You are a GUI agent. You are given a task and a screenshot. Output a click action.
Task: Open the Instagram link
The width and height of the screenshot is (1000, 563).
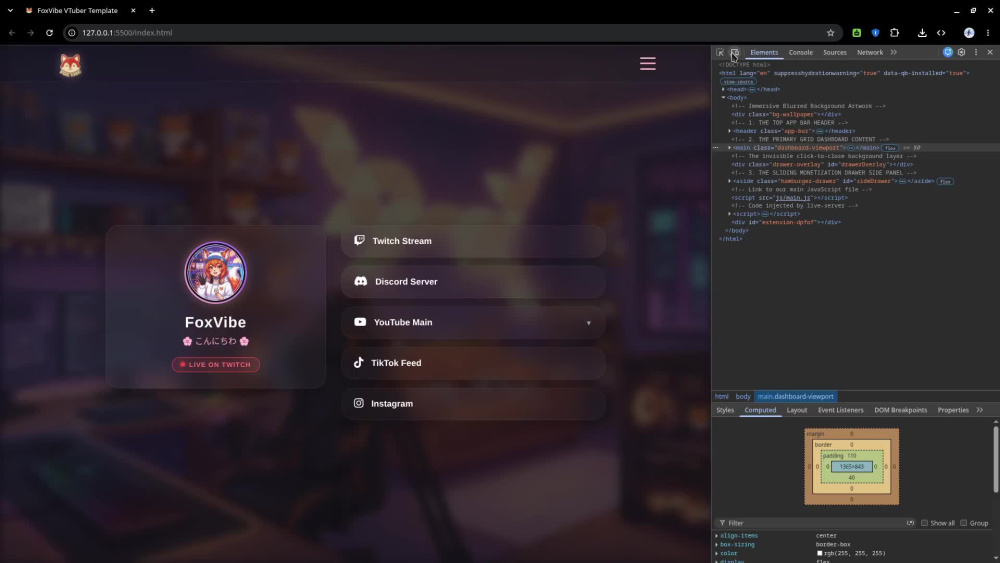pos(473,404)
